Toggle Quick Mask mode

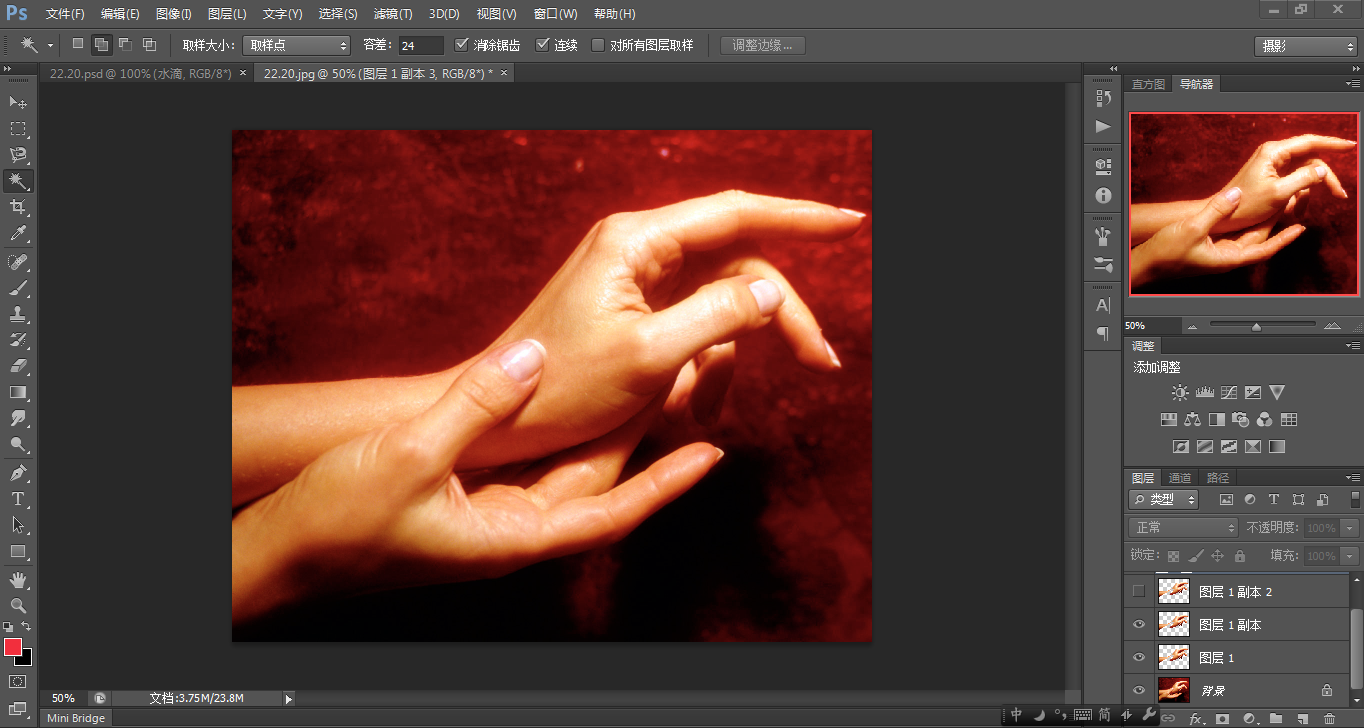click(18, 682)
